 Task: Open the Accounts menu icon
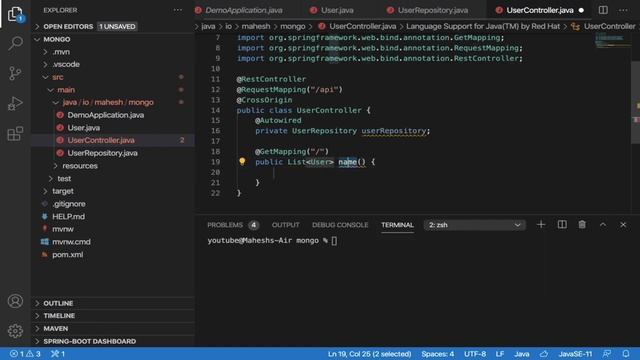[15, 301]
